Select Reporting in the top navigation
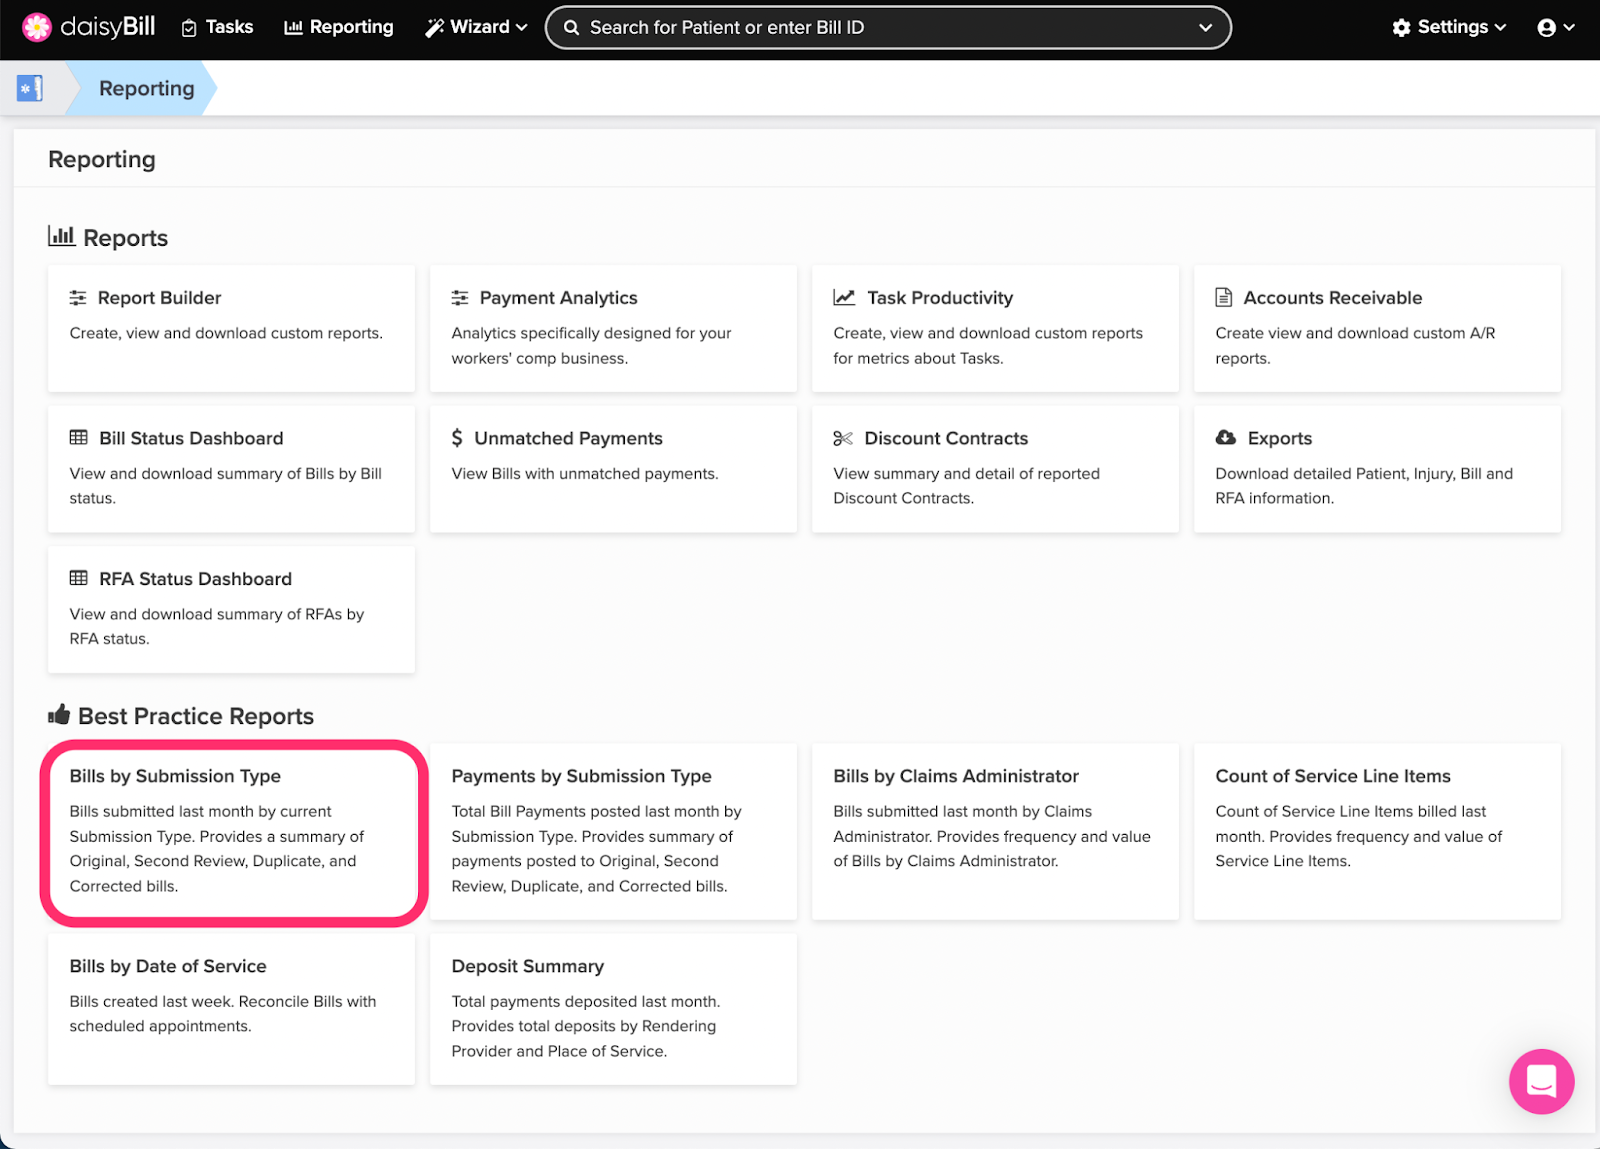This screenshot has width=1600, height=1149. pos(339,27)
